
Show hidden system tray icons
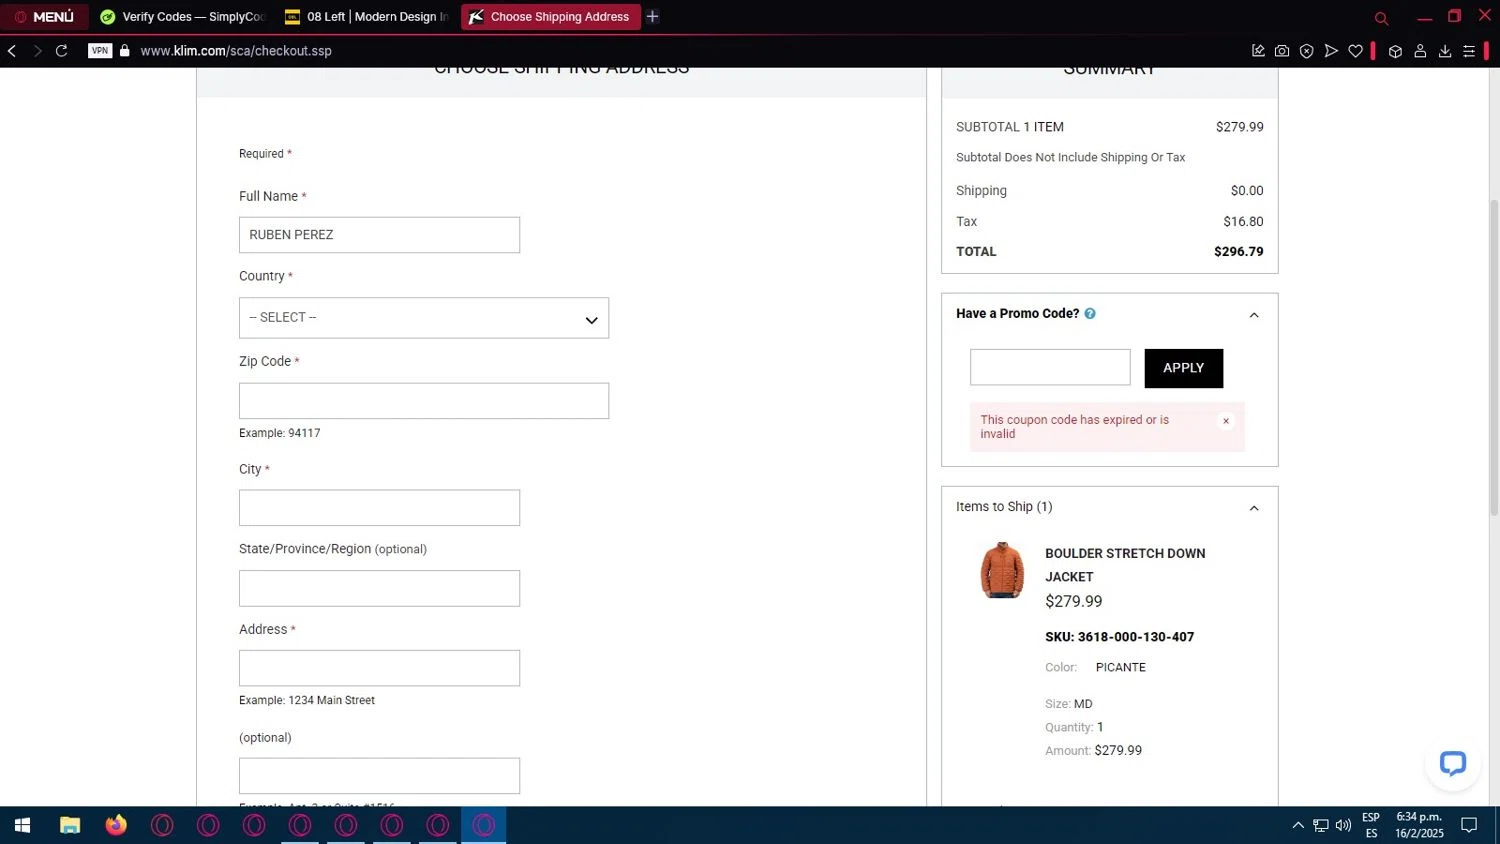point(1298,825)
